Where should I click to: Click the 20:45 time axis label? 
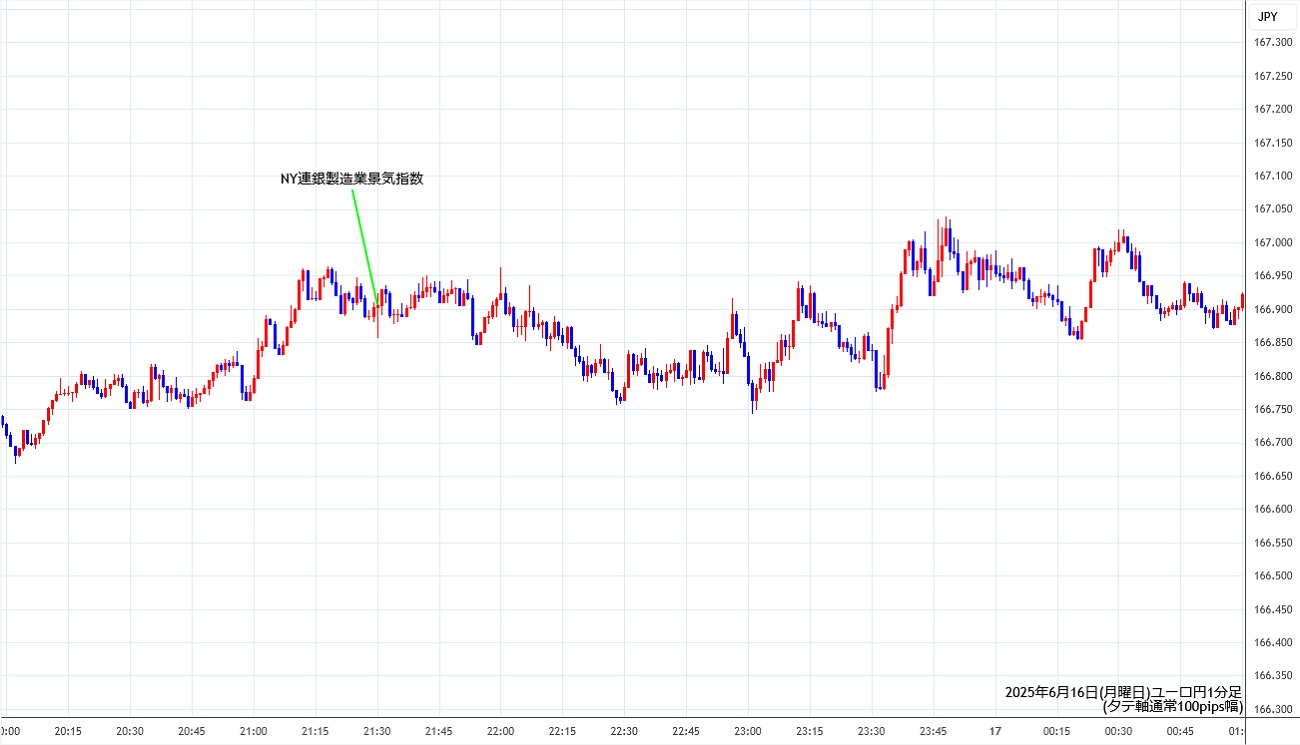click(x=192, y=731)
